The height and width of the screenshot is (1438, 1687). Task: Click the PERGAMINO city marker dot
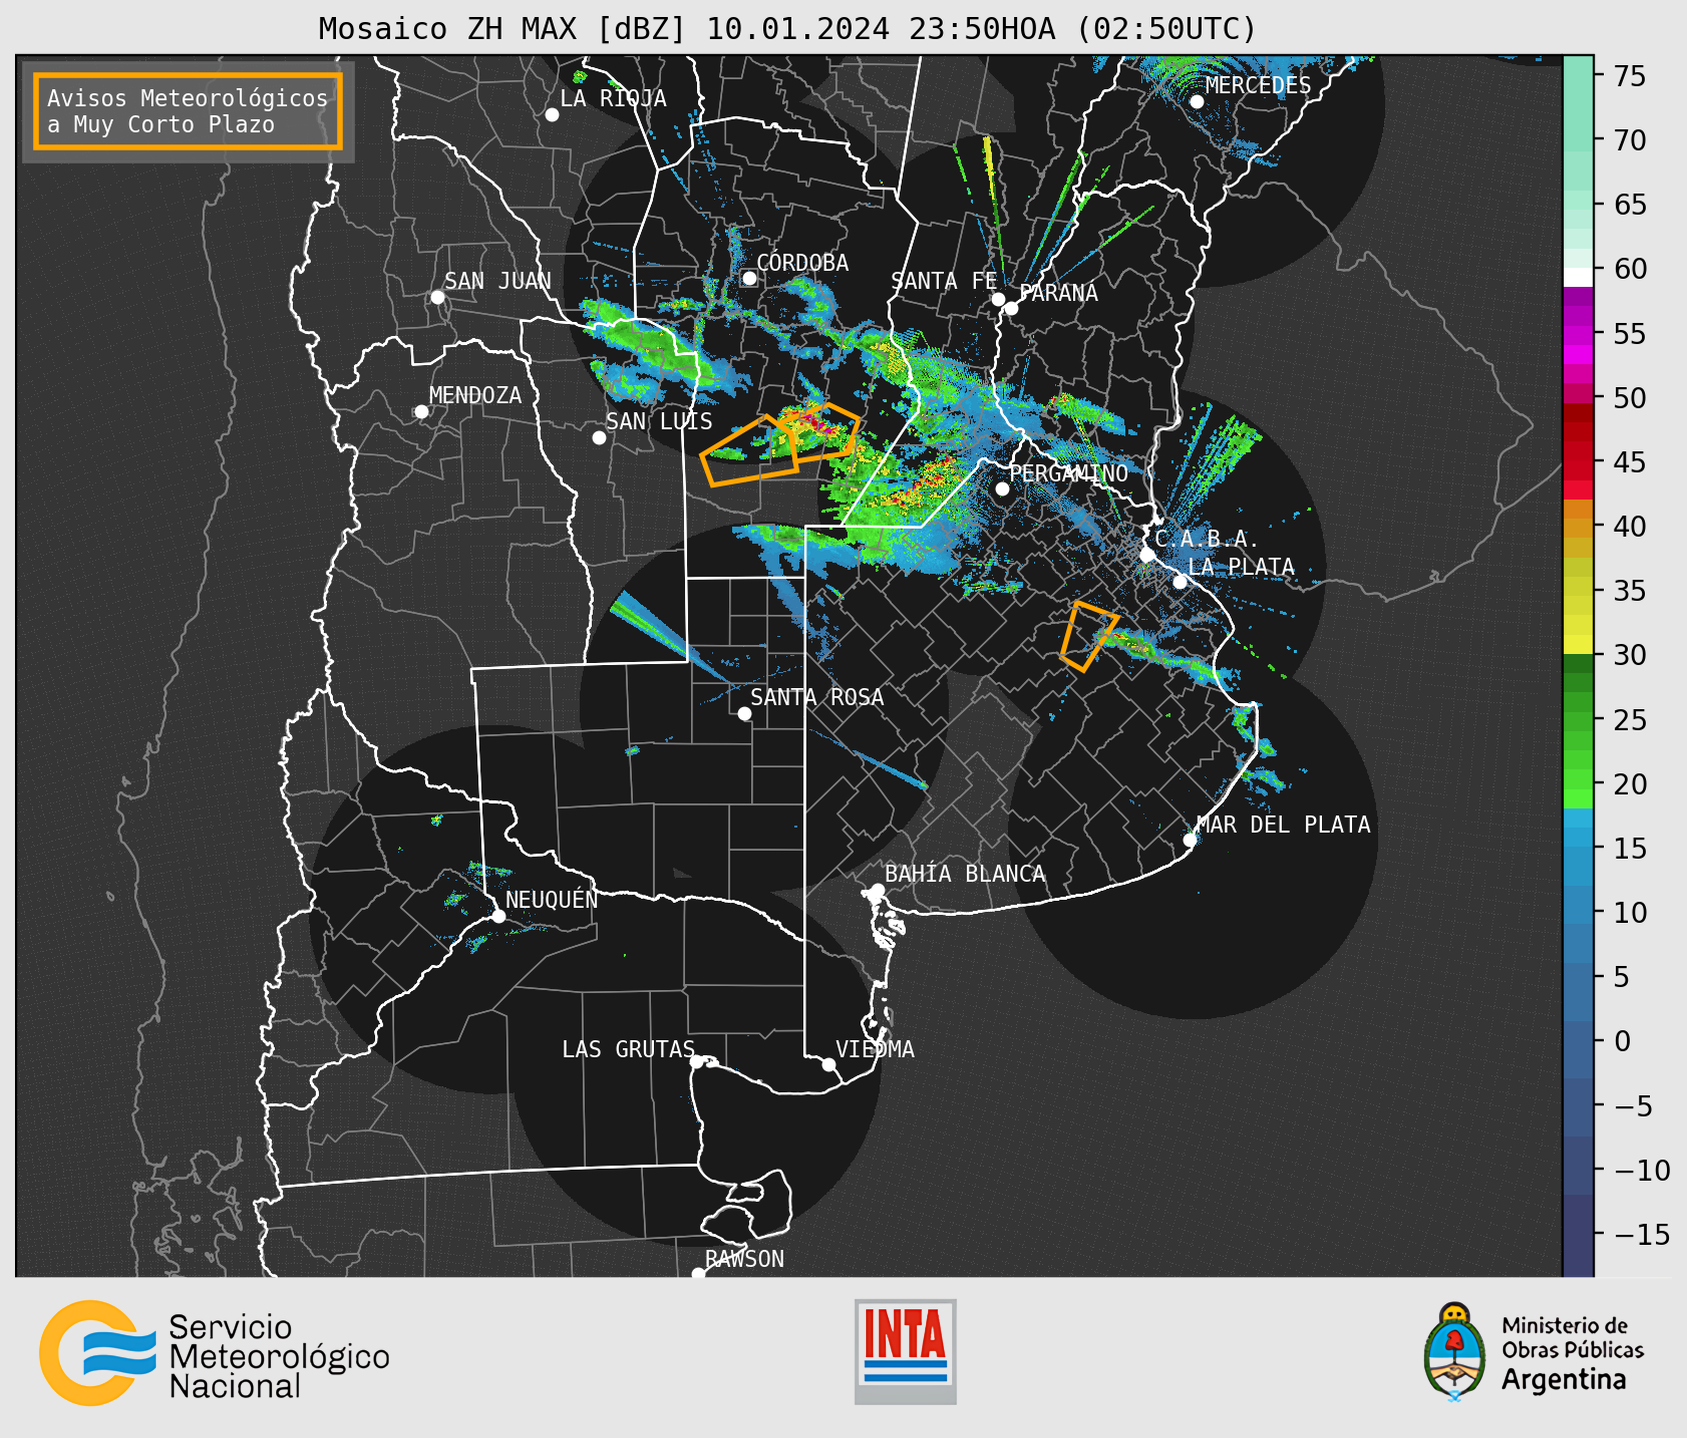coord(1002,488)
